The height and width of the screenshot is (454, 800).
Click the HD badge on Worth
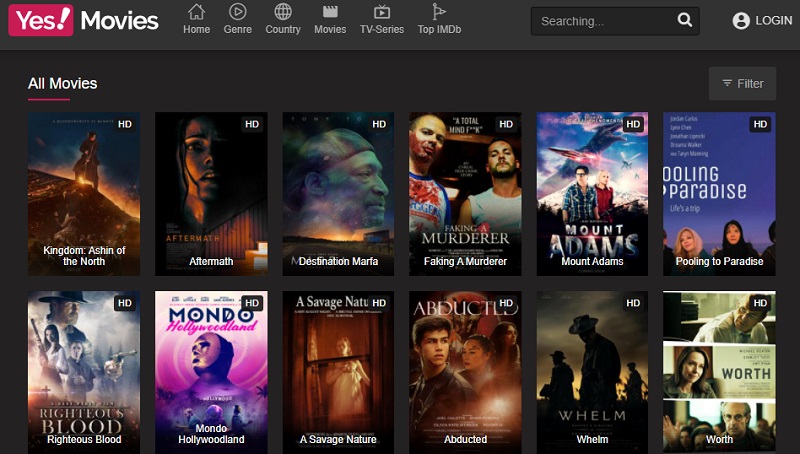(760, 303)
